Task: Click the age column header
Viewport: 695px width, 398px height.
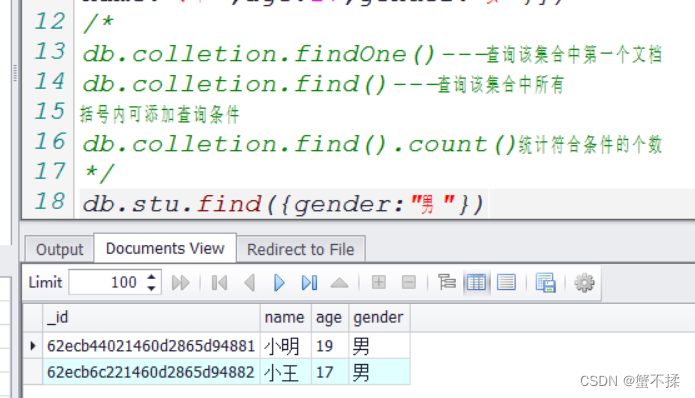Action: click(x=330, y=317)
